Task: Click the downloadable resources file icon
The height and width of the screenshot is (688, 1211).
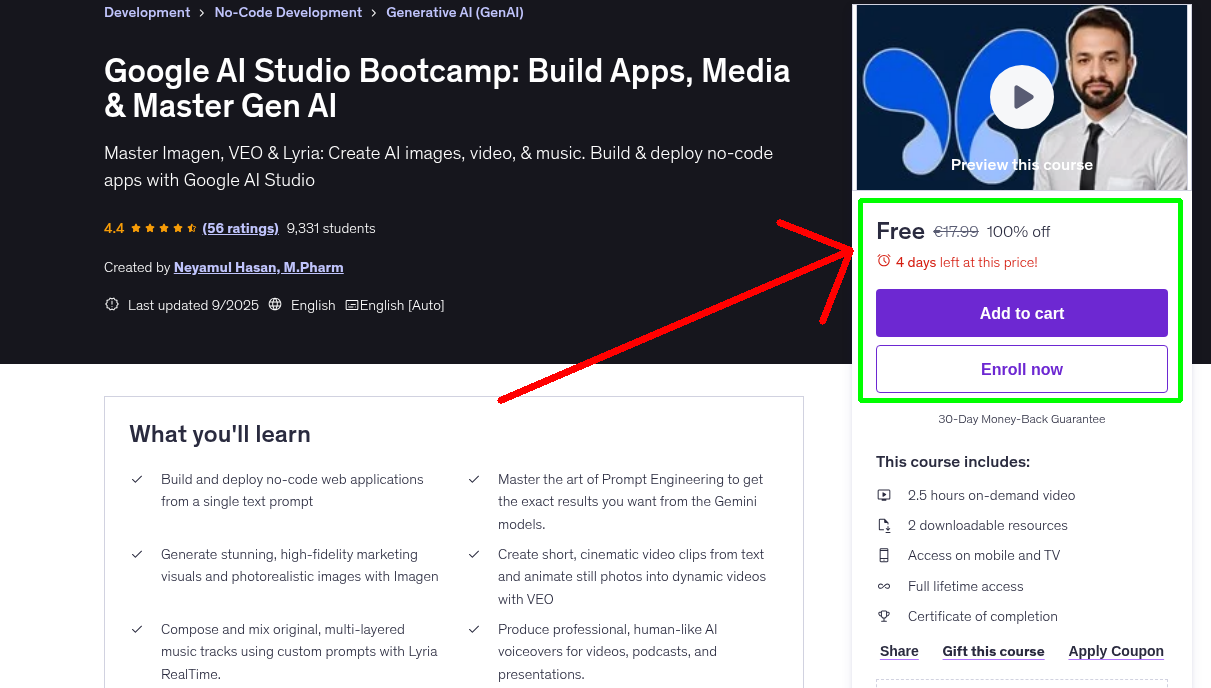Action: click(884, 525)
